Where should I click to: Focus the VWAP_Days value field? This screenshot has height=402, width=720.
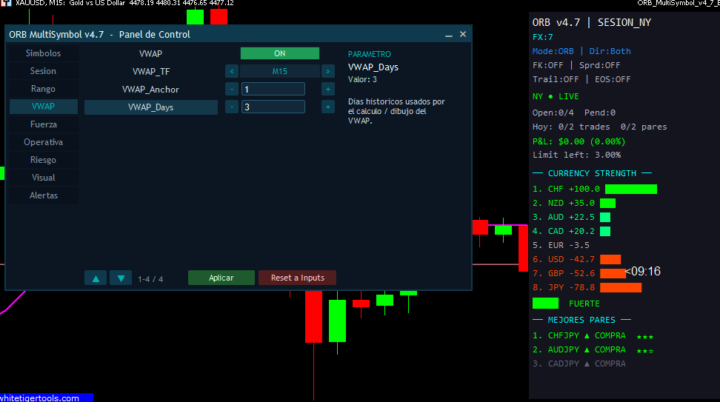(x=273, y=107)
